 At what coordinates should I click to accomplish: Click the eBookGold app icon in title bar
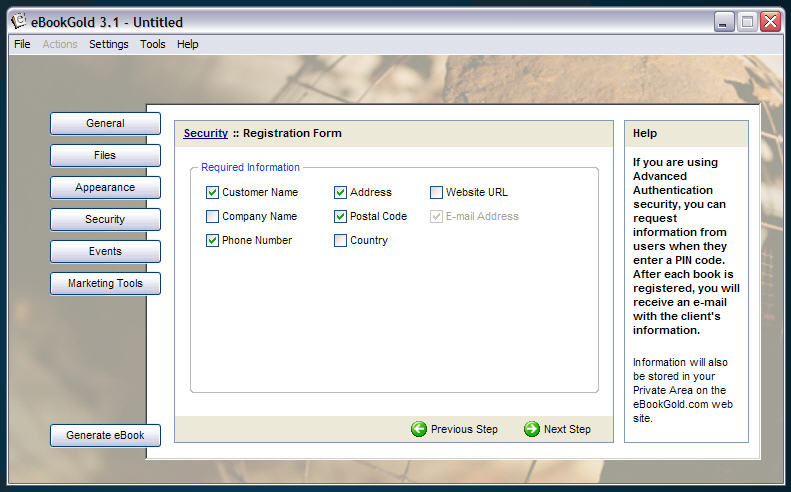pos(18,21)
